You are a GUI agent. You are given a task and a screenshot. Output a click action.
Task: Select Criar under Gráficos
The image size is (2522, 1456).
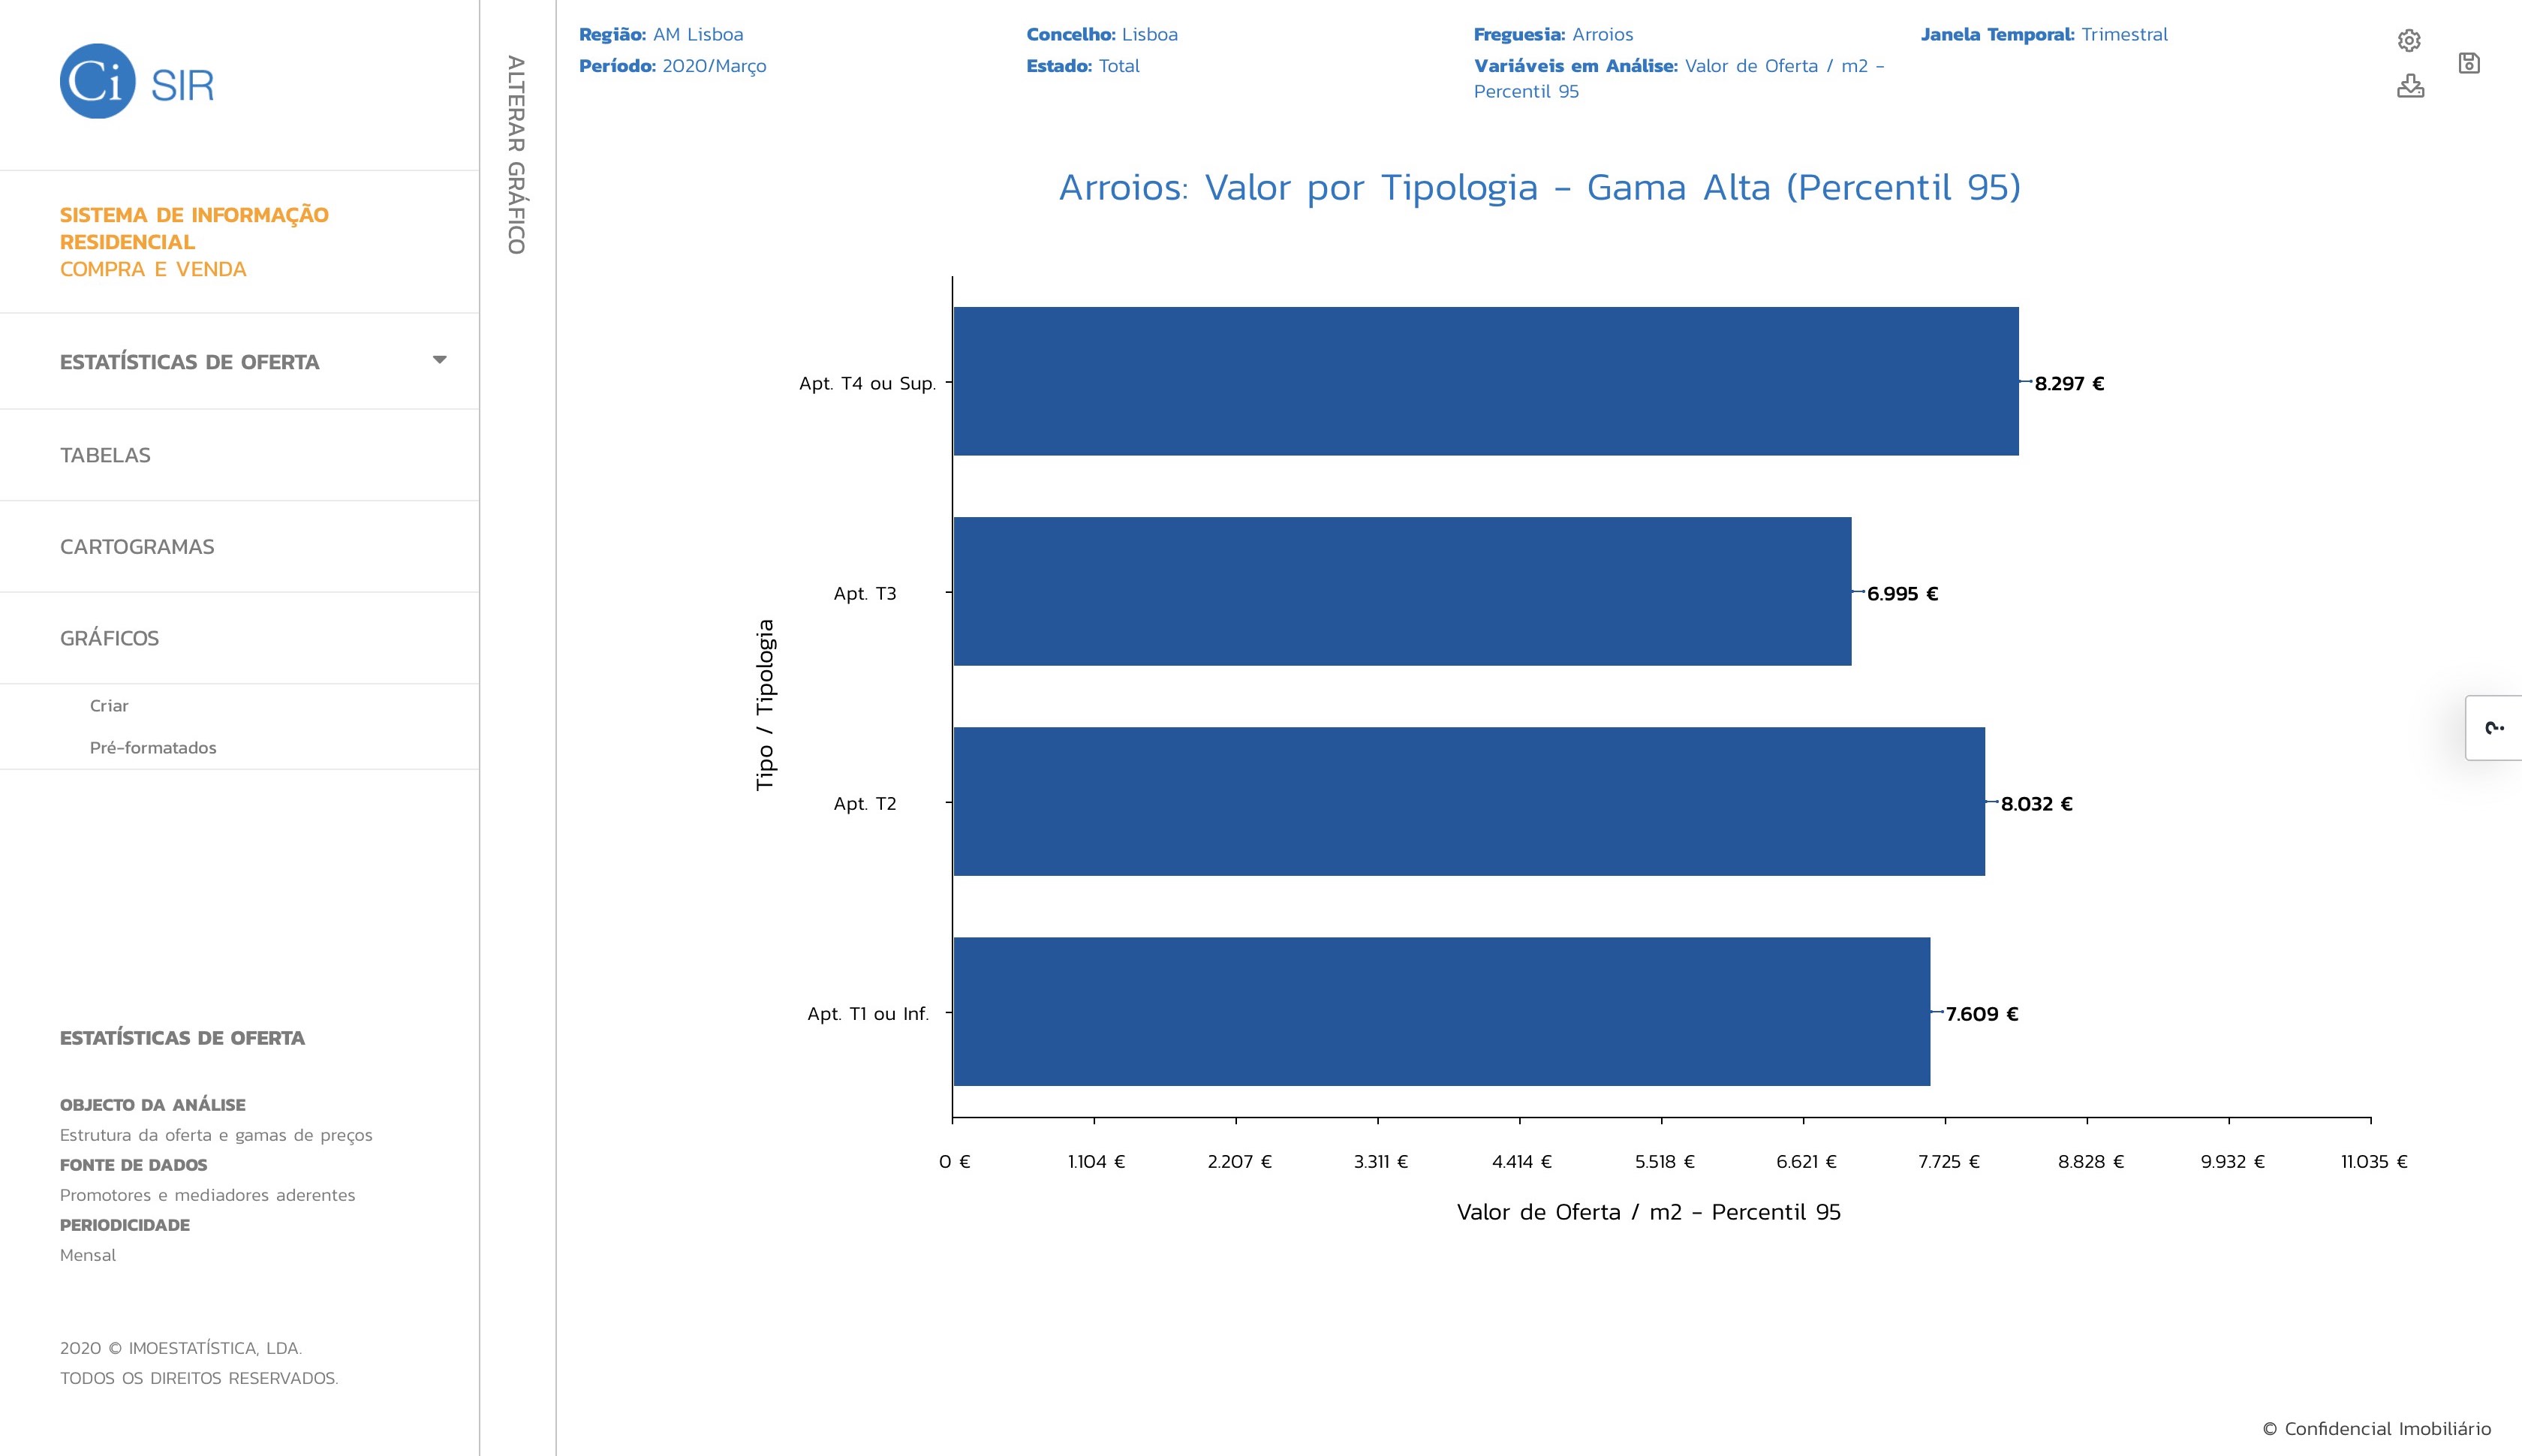point(109,706)
